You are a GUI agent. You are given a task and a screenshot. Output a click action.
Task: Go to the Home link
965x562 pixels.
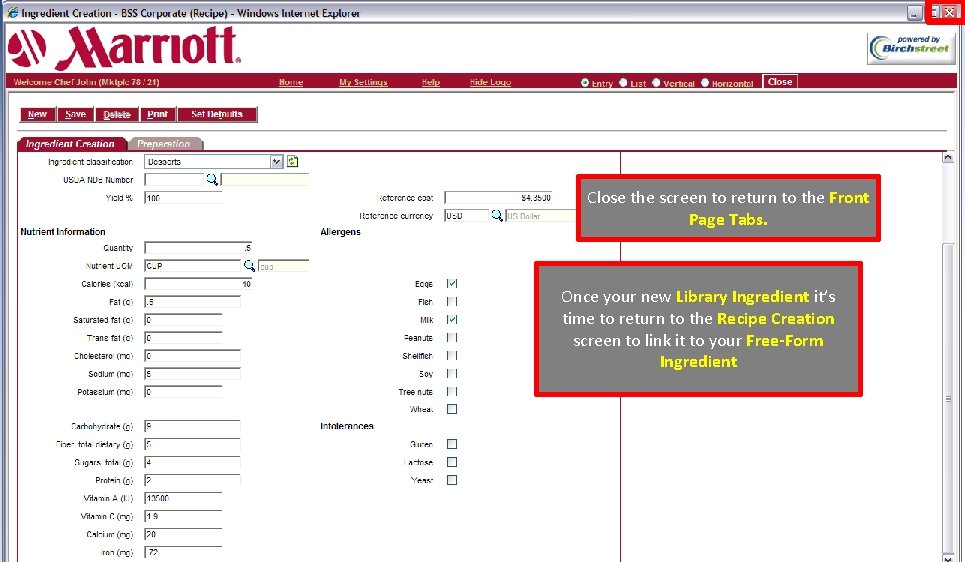pyautogui.click(x=290, y=82)
